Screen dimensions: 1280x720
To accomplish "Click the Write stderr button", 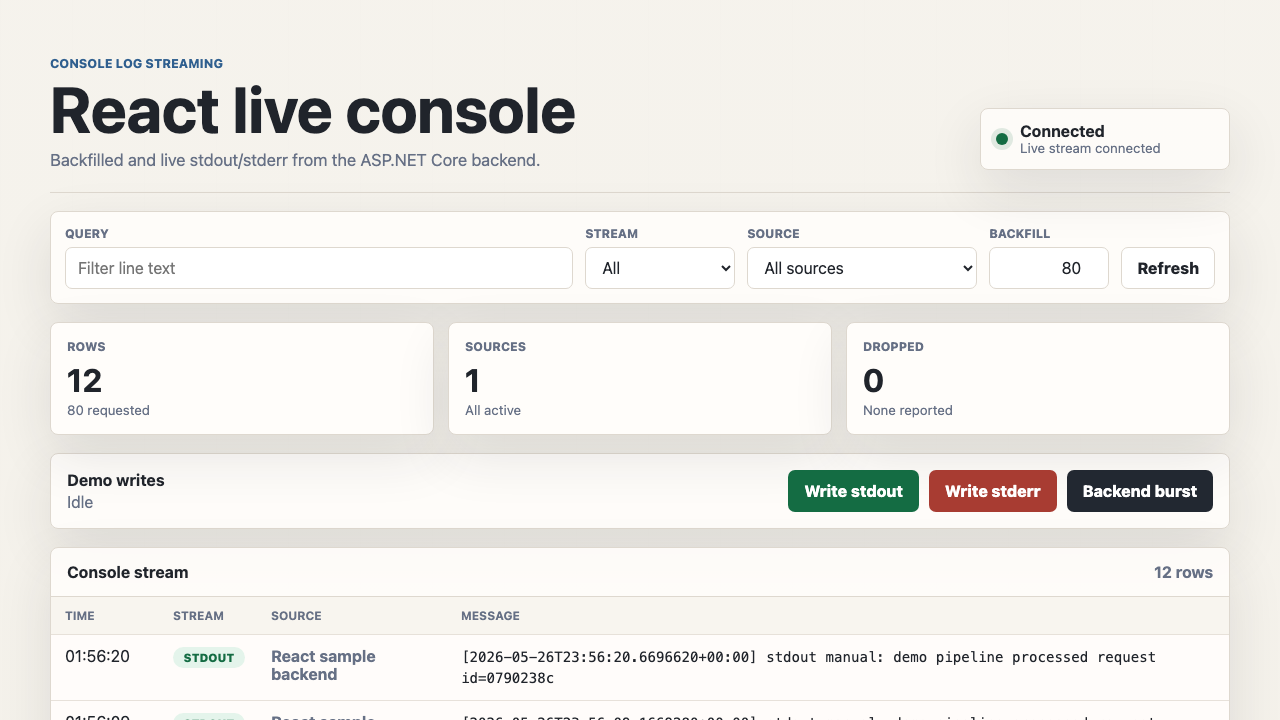I will 993,491.
